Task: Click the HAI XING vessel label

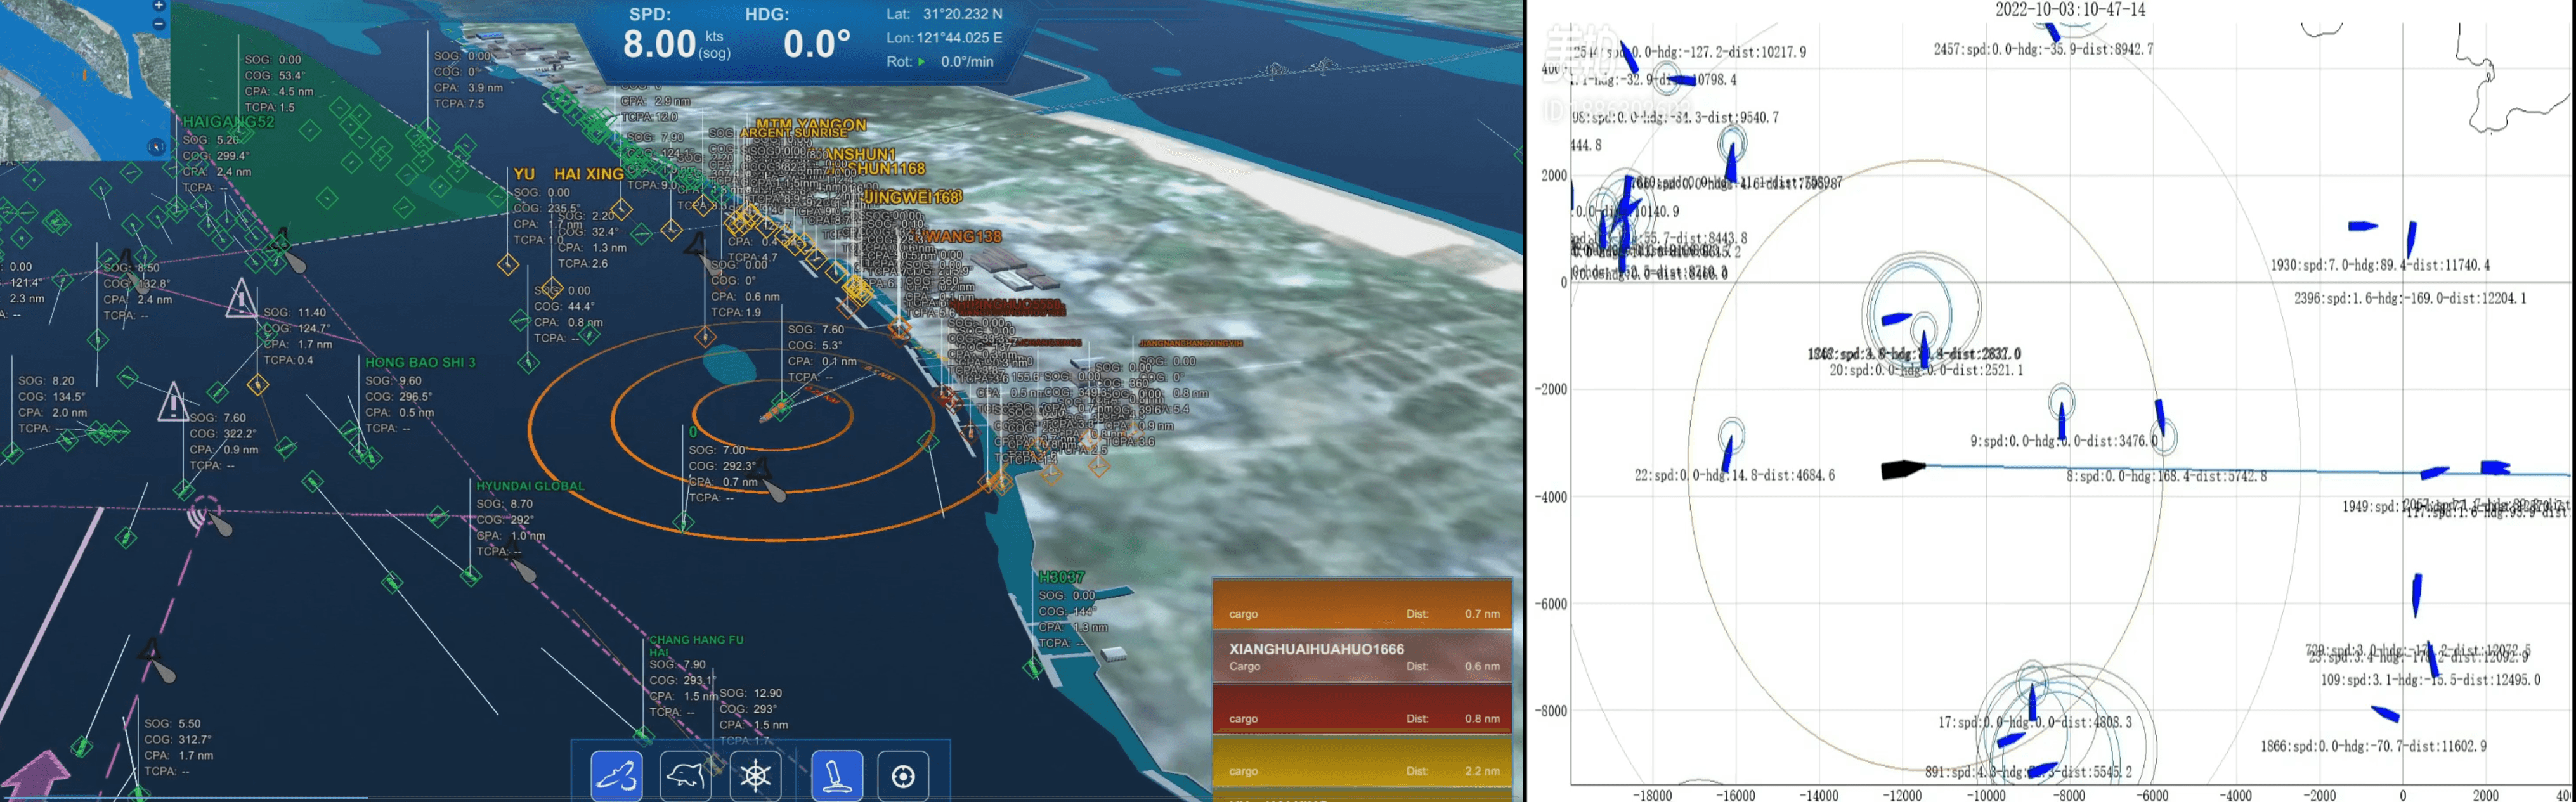Action: (x=588, y=174)
